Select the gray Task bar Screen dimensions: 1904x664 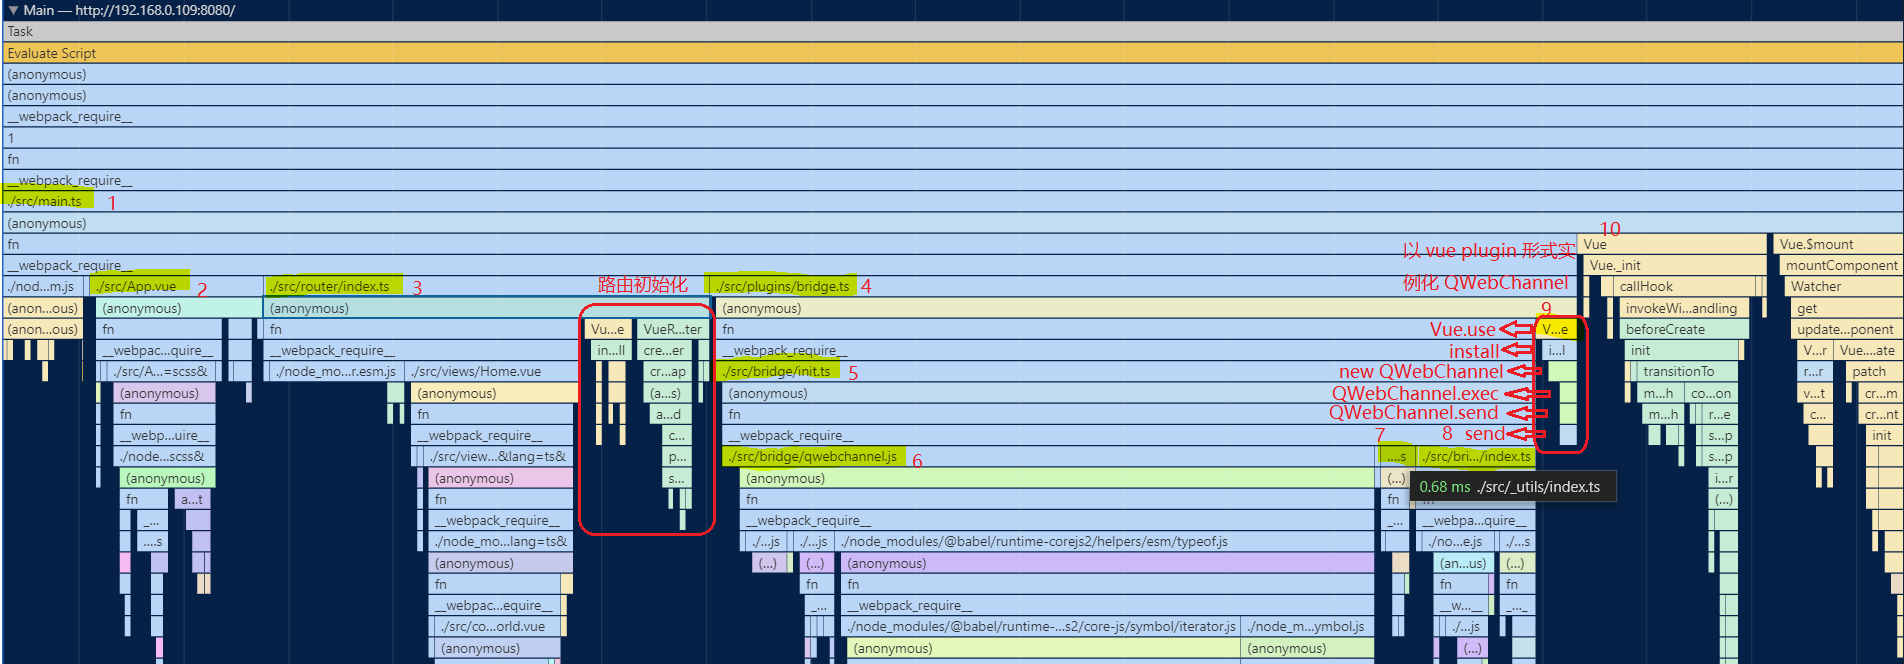click(950, 32)
